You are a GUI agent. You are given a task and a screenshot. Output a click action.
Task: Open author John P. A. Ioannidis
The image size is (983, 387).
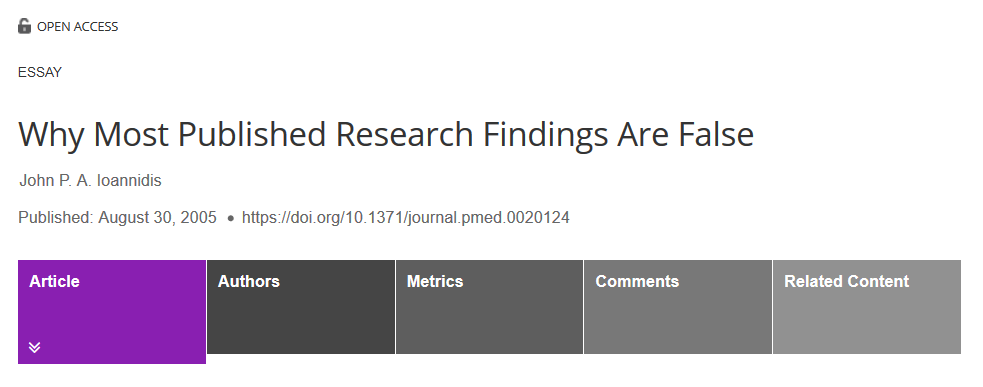coord(90,181)
